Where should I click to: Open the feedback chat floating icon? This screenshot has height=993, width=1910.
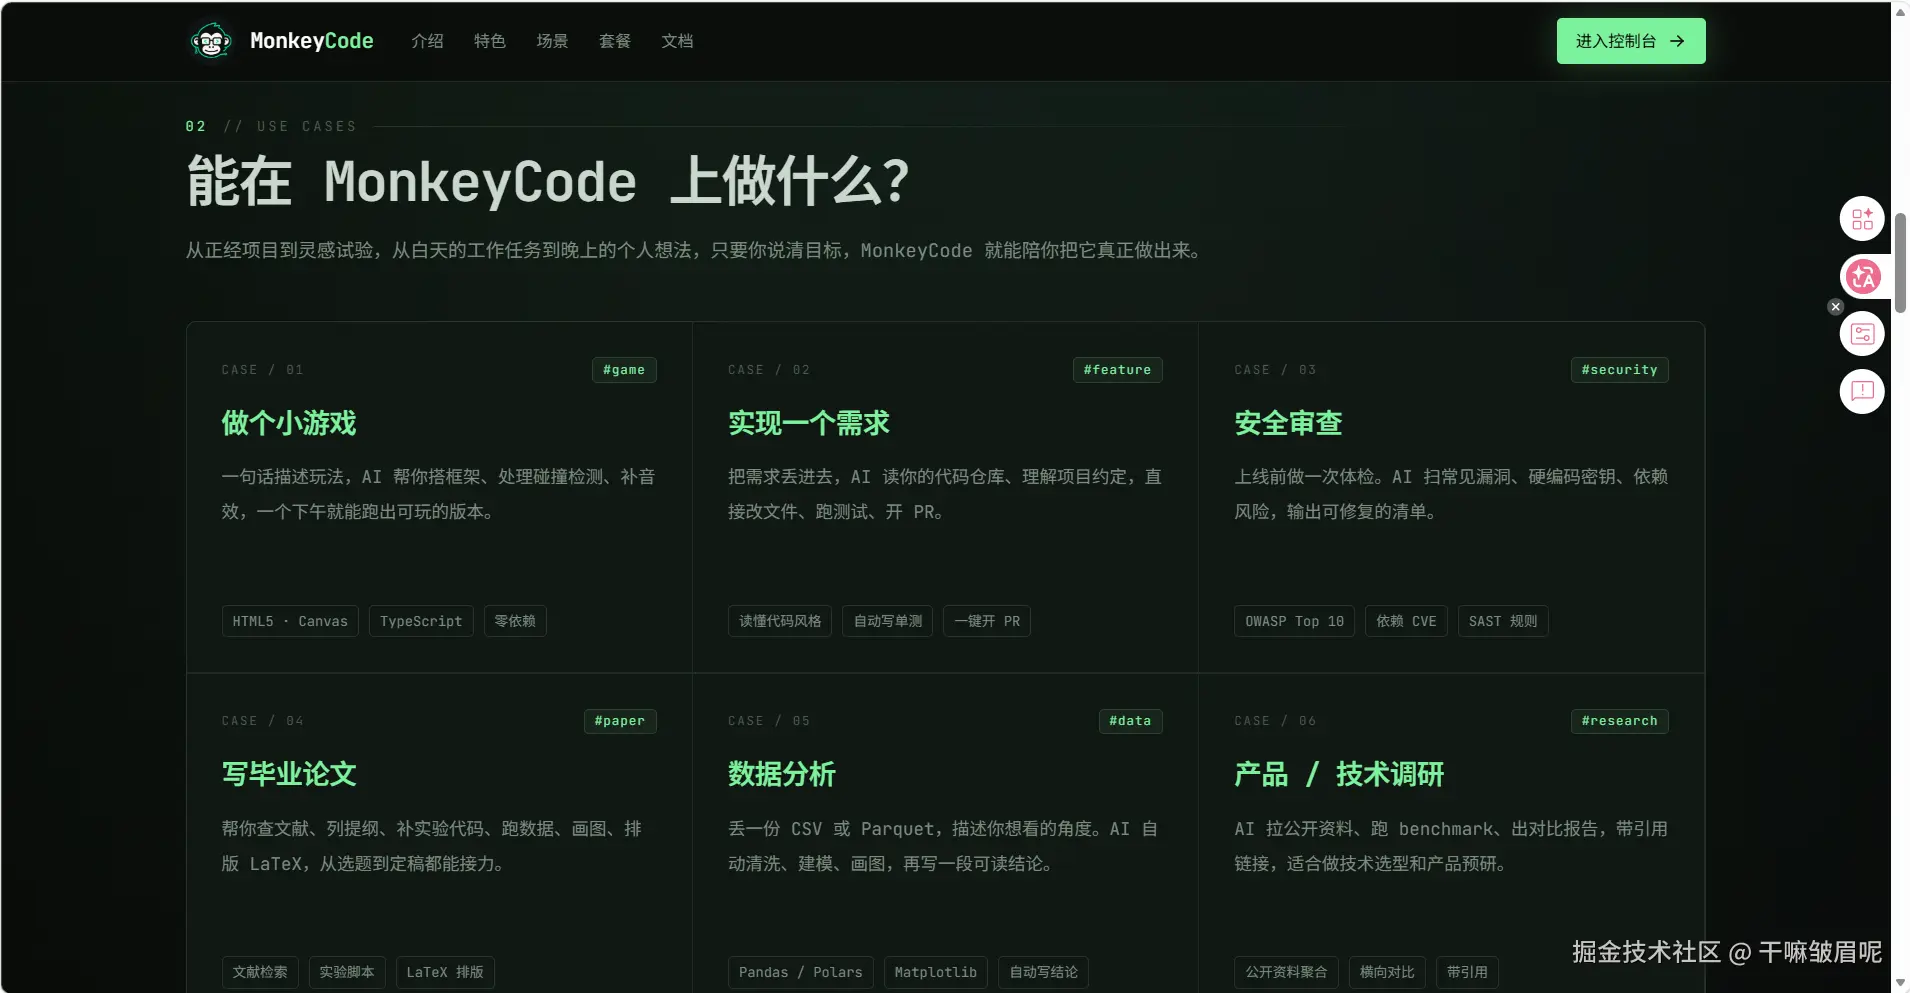pos(1862,391)
